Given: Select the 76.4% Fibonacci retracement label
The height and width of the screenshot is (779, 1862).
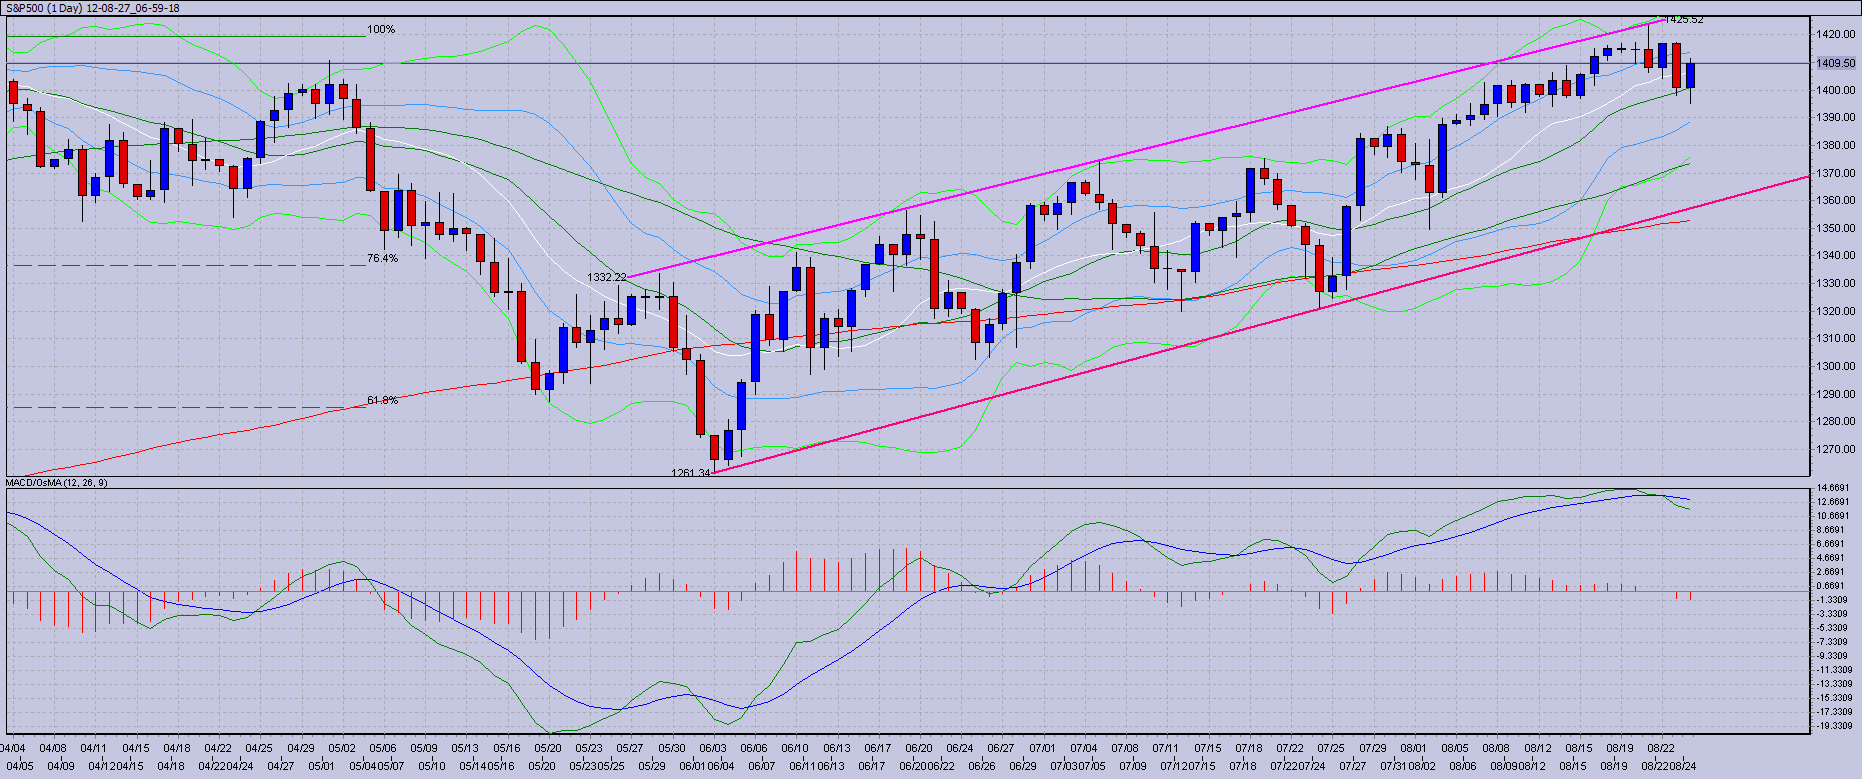Looking at the screenshot, I should coord(382,258).
